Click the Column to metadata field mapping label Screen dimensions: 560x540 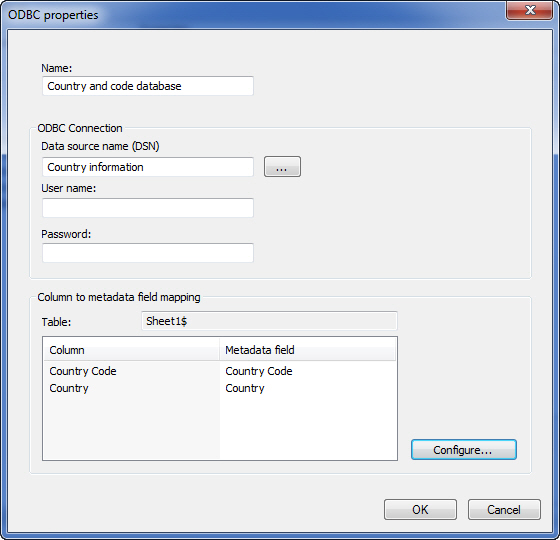119,298
